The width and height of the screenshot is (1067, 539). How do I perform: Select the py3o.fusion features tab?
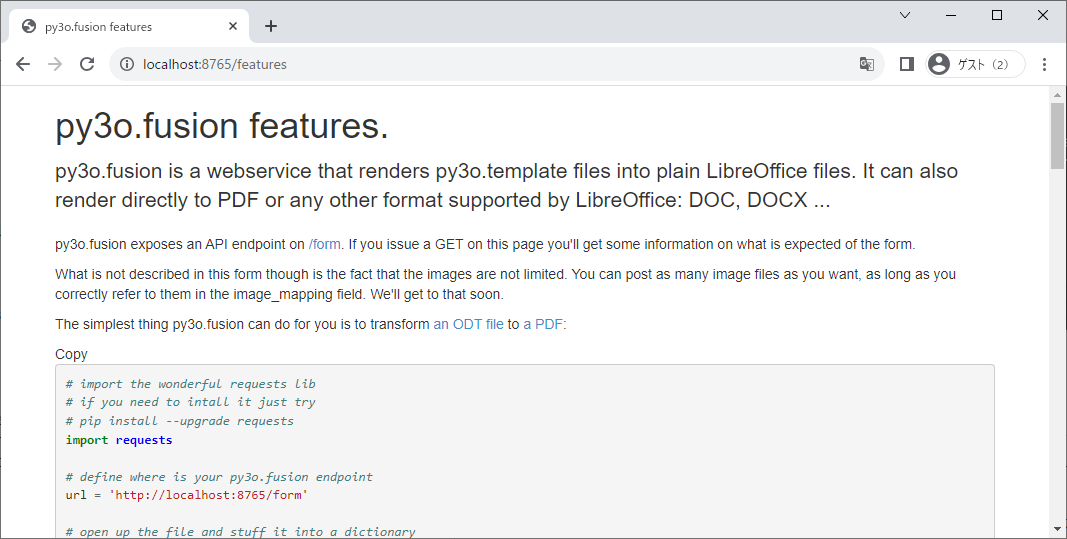point(130,27)
